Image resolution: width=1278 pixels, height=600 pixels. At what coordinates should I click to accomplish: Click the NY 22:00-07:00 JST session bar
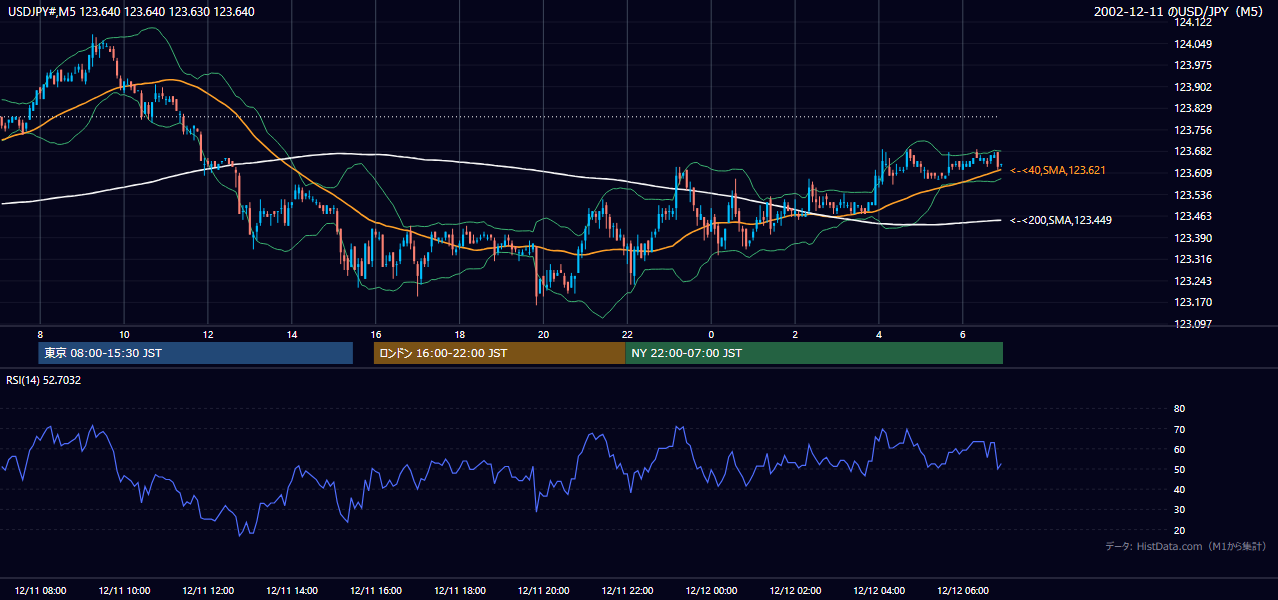pos(814,353)
